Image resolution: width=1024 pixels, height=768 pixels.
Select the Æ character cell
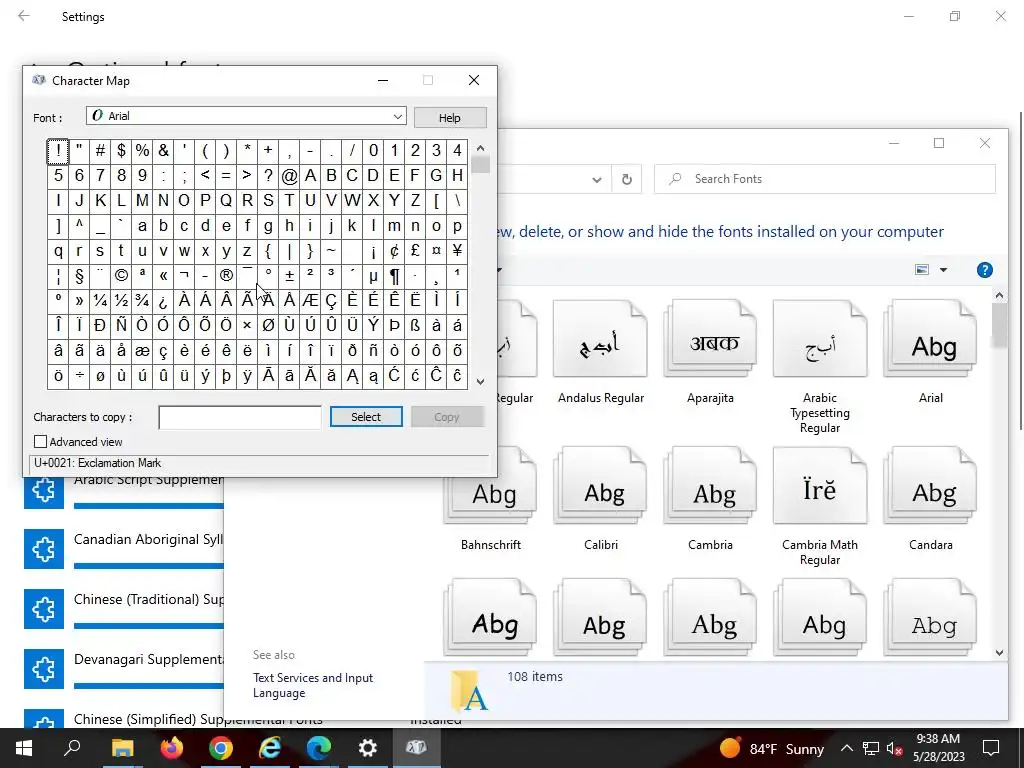pyautogui.click(x=310, y=300)
